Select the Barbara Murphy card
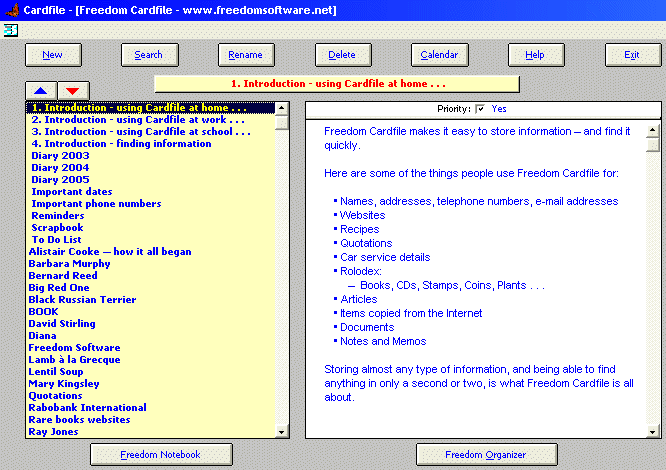Screen dimensions: 666x470 (x=150, y=264)
